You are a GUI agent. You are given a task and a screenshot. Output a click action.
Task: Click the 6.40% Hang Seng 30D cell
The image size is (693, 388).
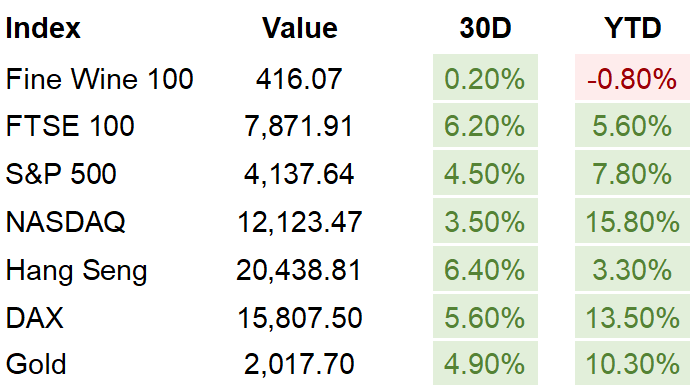485,269
